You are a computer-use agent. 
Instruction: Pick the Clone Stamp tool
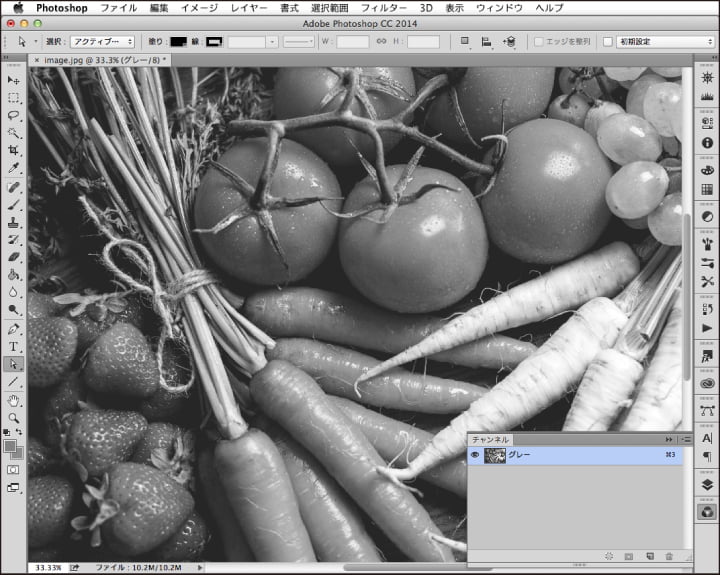click(x=14, y=222)
